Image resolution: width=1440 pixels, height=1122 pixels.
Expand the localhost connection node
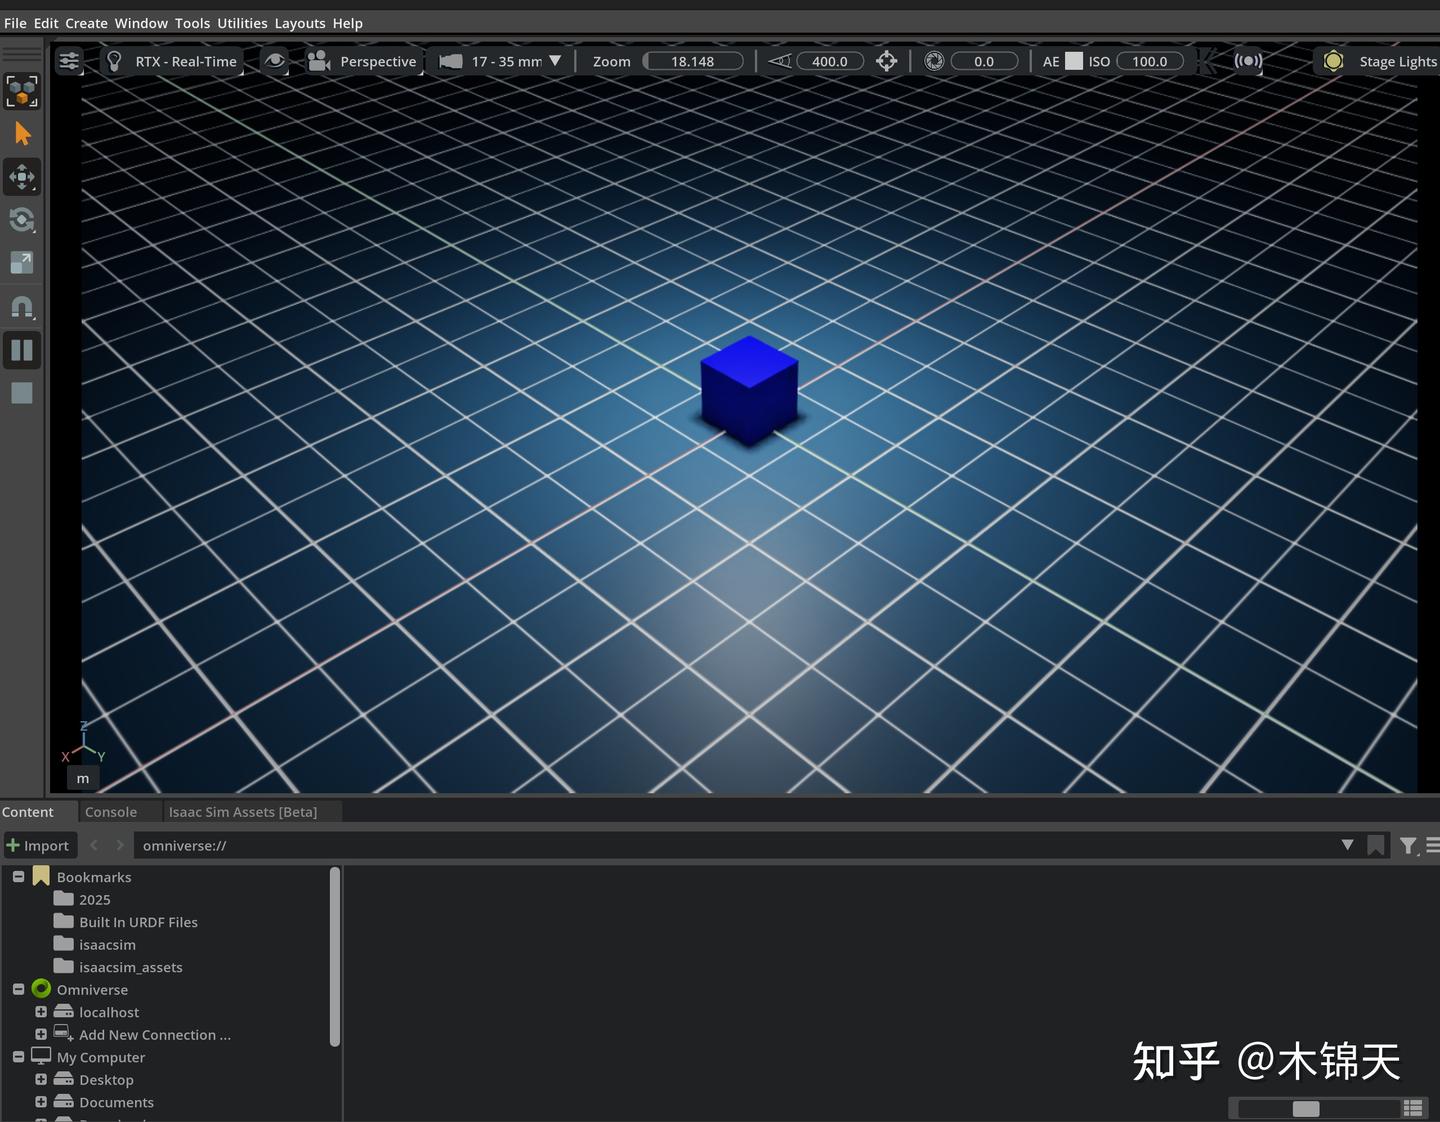(x=41, y=1012)
